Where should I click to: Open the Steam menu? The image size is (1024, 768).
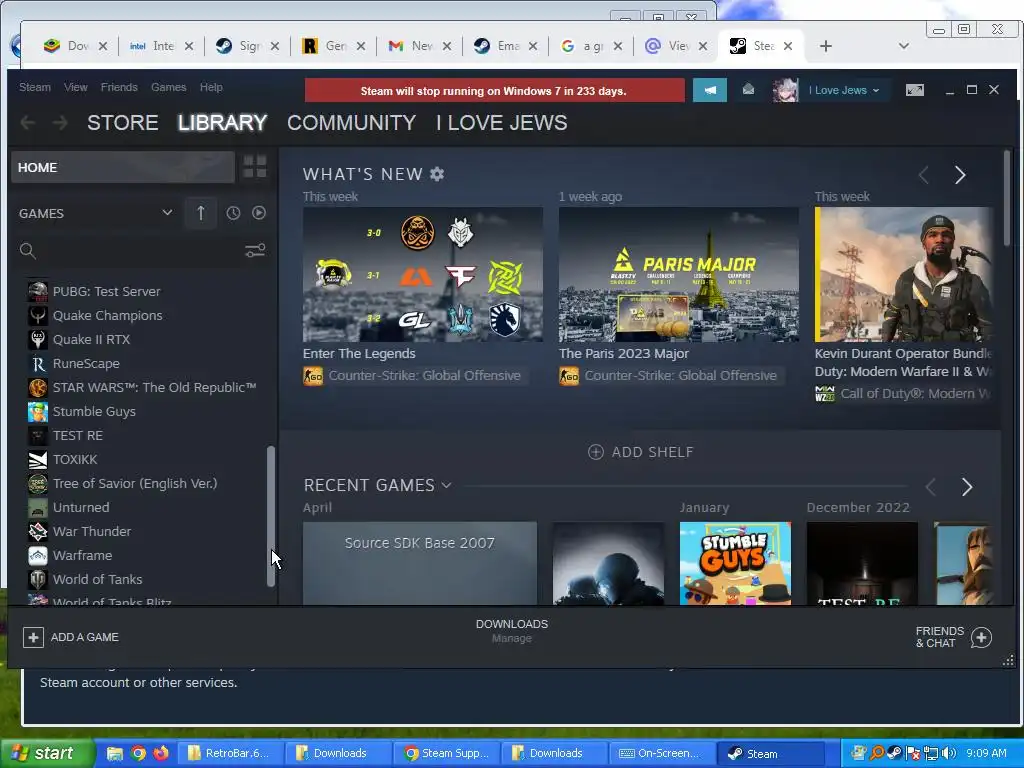35,87
